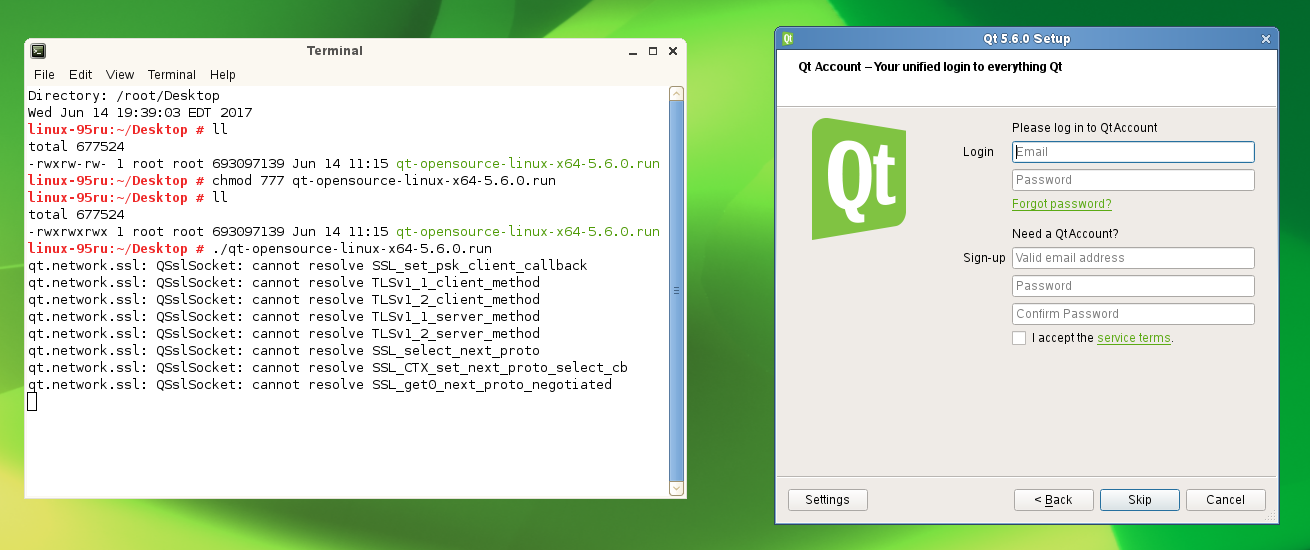This screenshot has height=550, width=1310.
Task: Click the SSL_get0_next_proto_negotiated error line
Action: pos(320,385)
